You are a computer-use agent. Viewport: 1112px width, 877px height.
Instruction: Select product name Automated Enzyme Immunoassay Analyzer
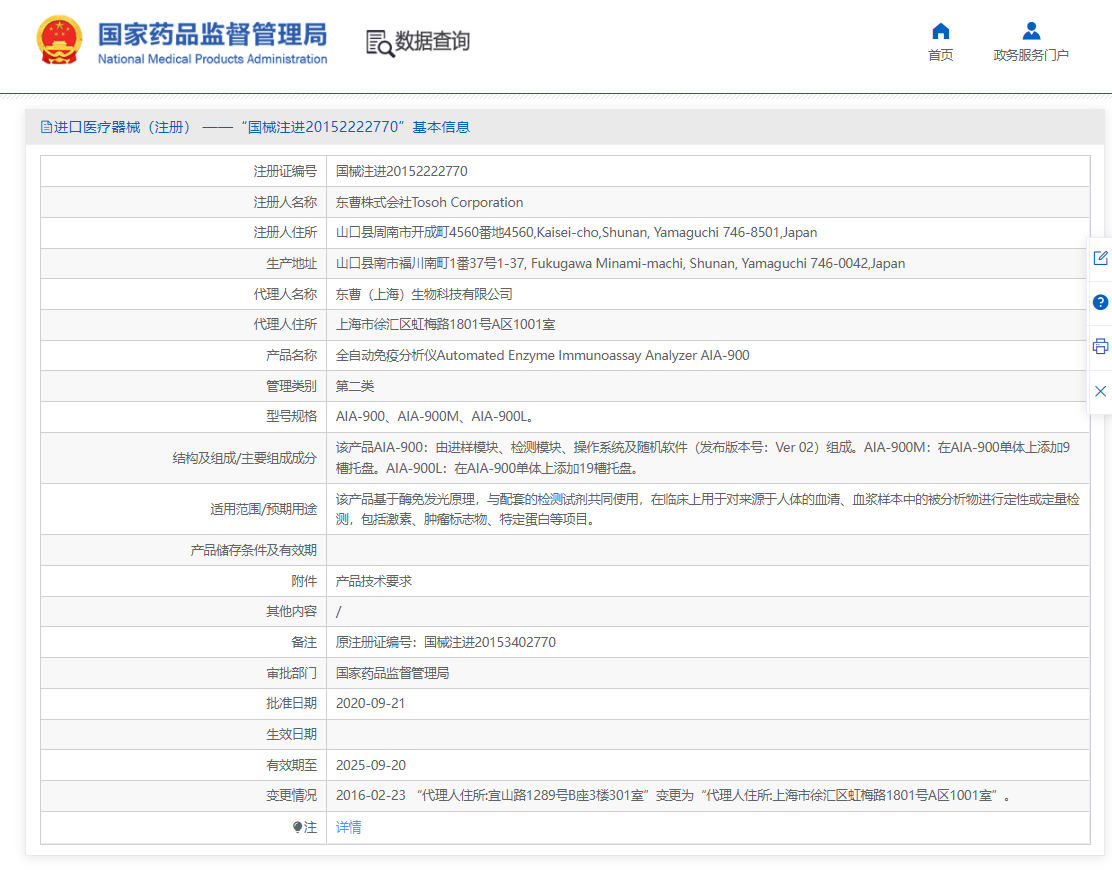pos(543,355)
